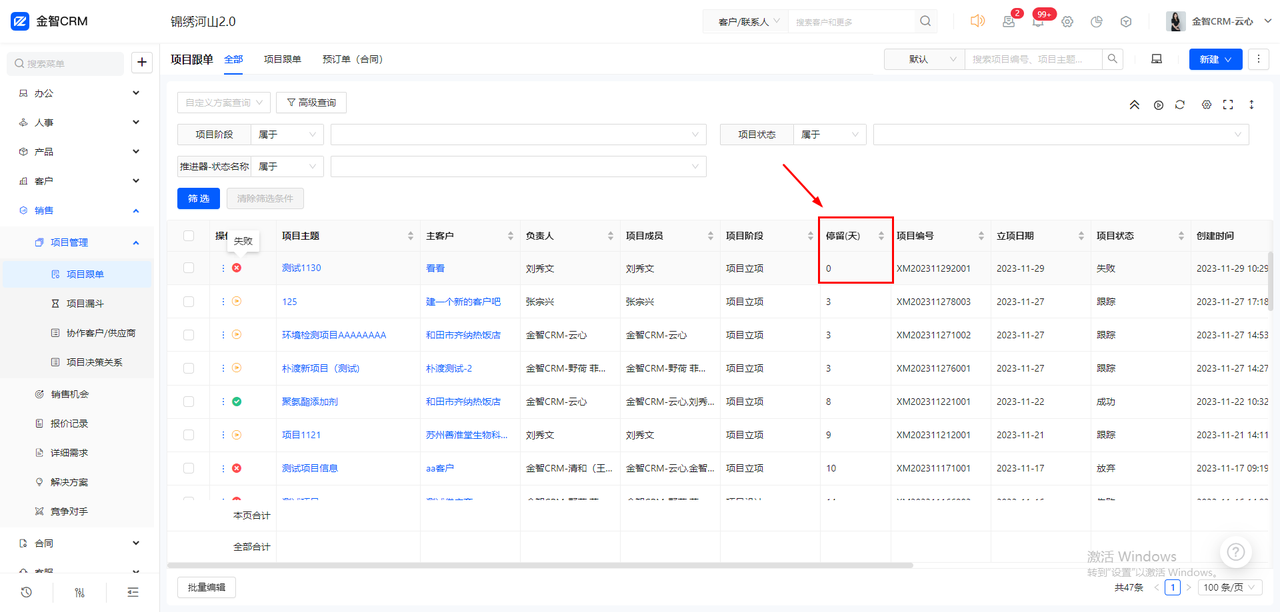Click the red failed status icon for 测试1130

tap(237, 268)
